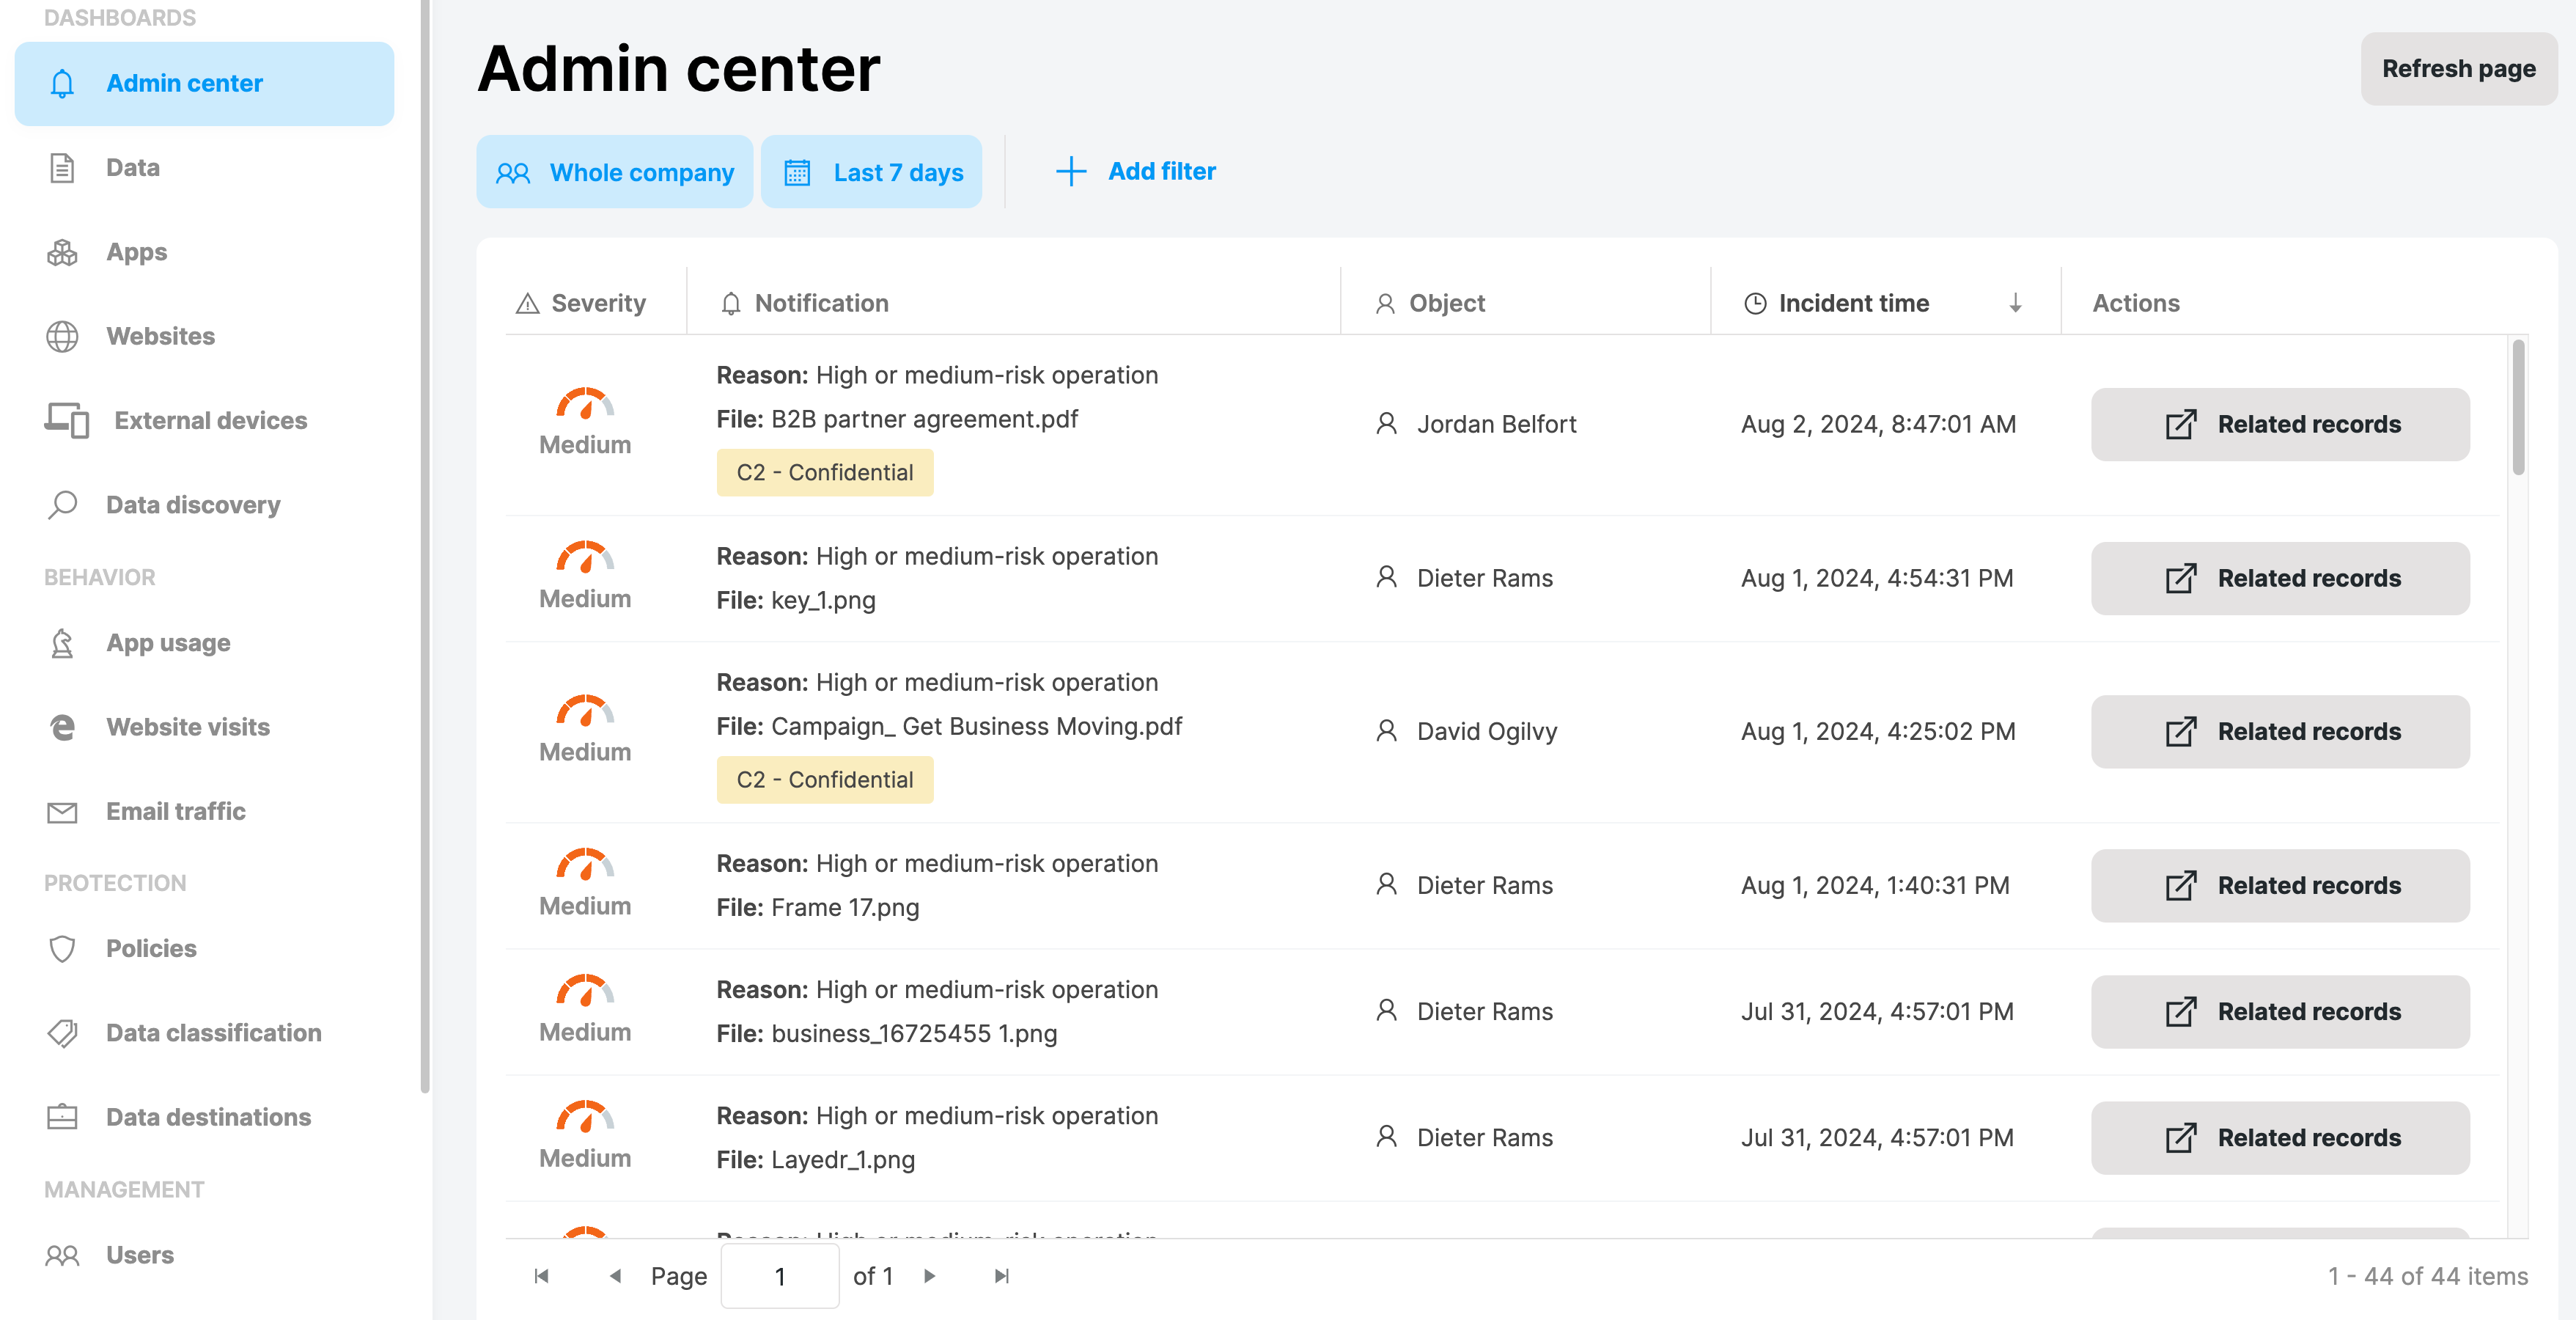Go to previous page of results
The width and height of the screenshot is (2576, 1320).
[615, 1276]
